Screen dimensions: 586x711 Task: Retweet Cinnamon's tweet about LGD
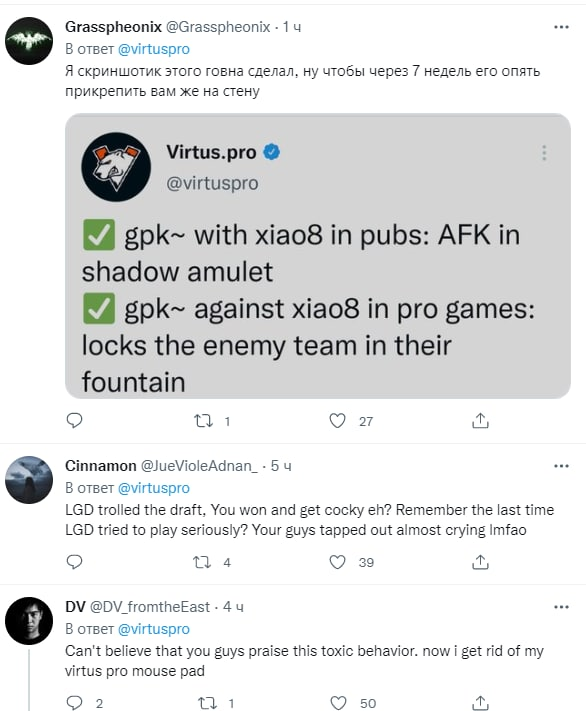(202, 562)
